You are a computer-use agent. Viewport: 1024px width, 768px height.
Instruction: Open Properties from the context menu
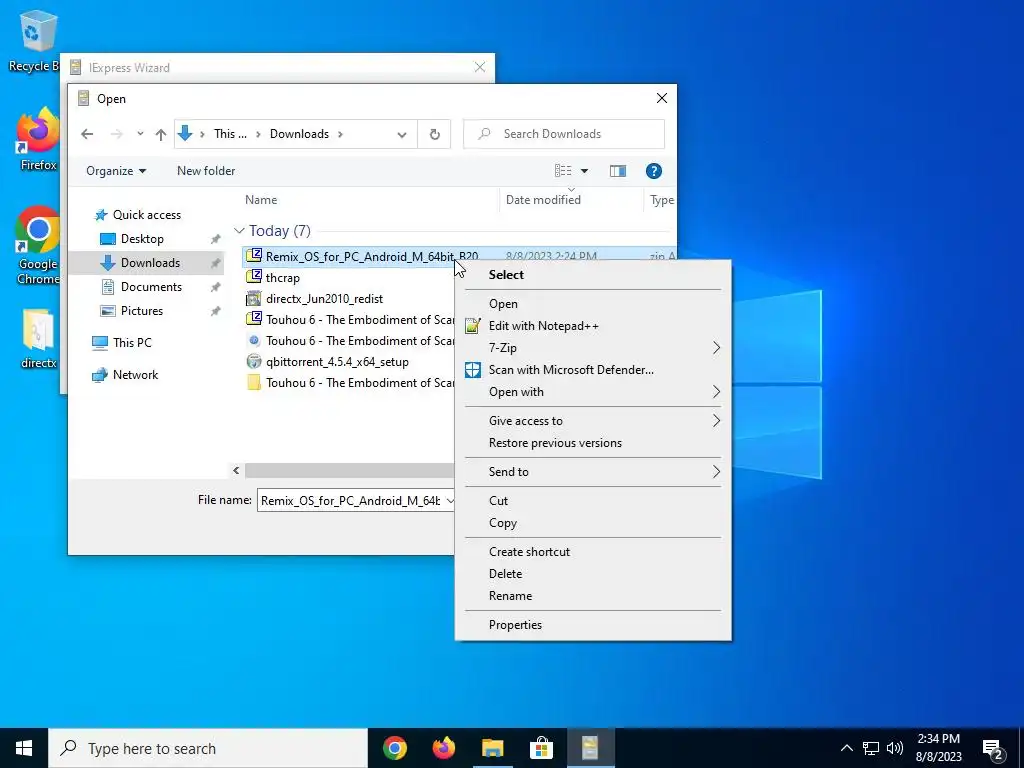[x=593, y=625]
